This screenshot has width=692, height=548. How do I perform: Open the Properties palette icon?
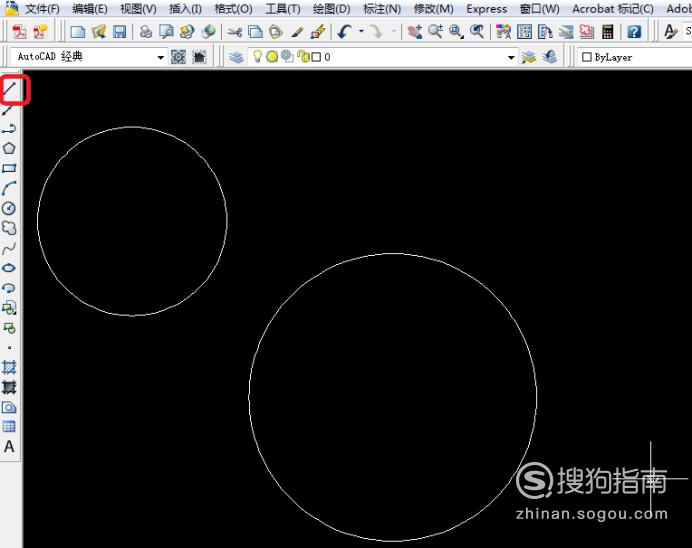(503, 32)
